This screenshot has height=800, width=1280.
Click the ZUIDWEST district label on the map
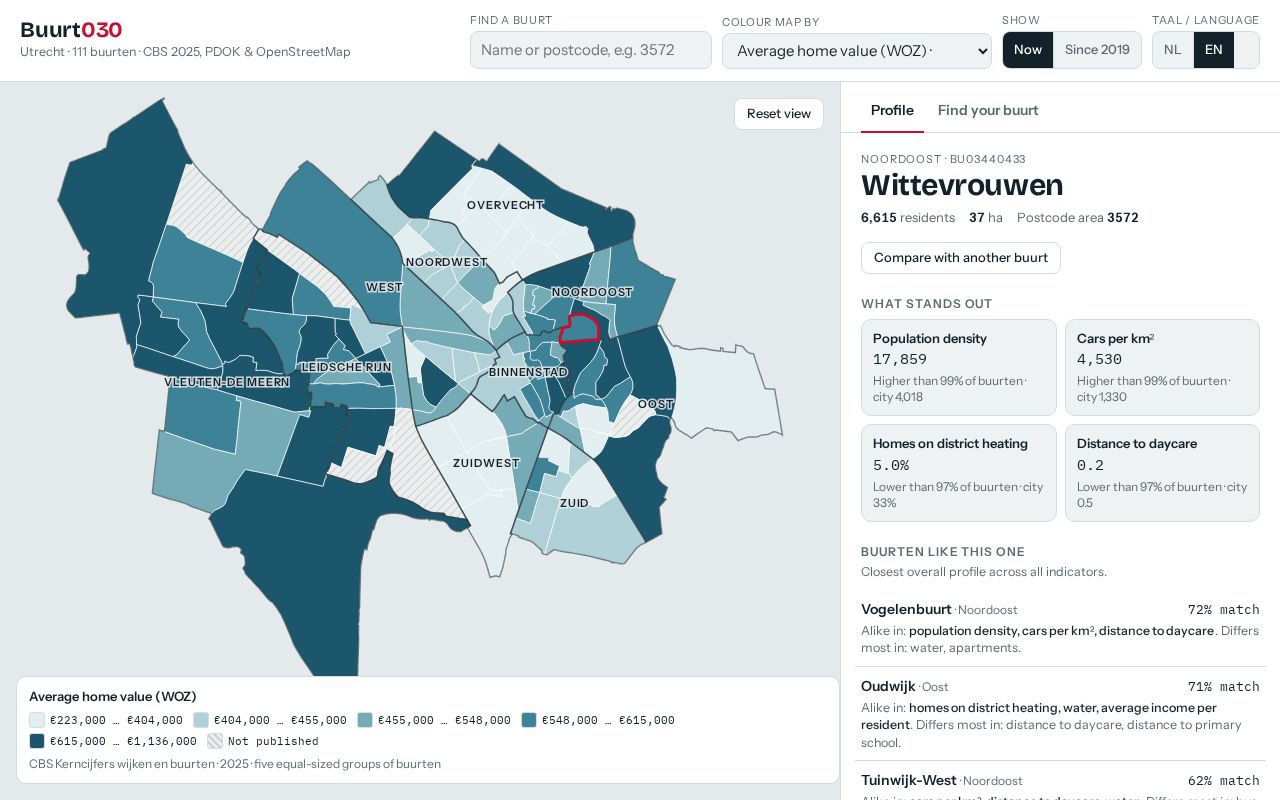(x=486, y=463)
